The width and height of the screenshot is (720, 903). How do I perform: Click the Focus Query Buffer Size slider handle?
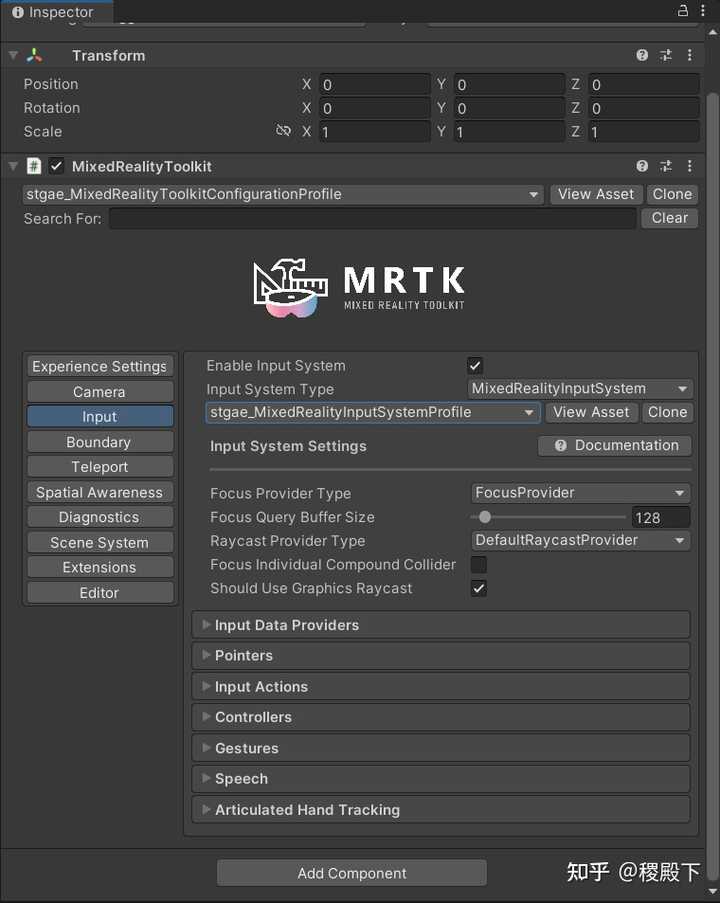click(x=485, y=517)
